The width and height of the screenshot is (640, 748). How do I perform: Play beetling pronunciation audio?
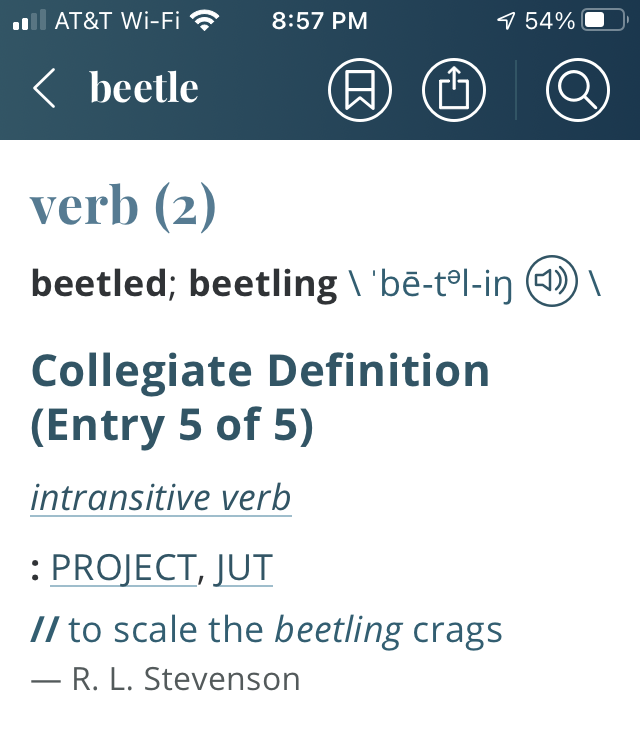[552, 281]
